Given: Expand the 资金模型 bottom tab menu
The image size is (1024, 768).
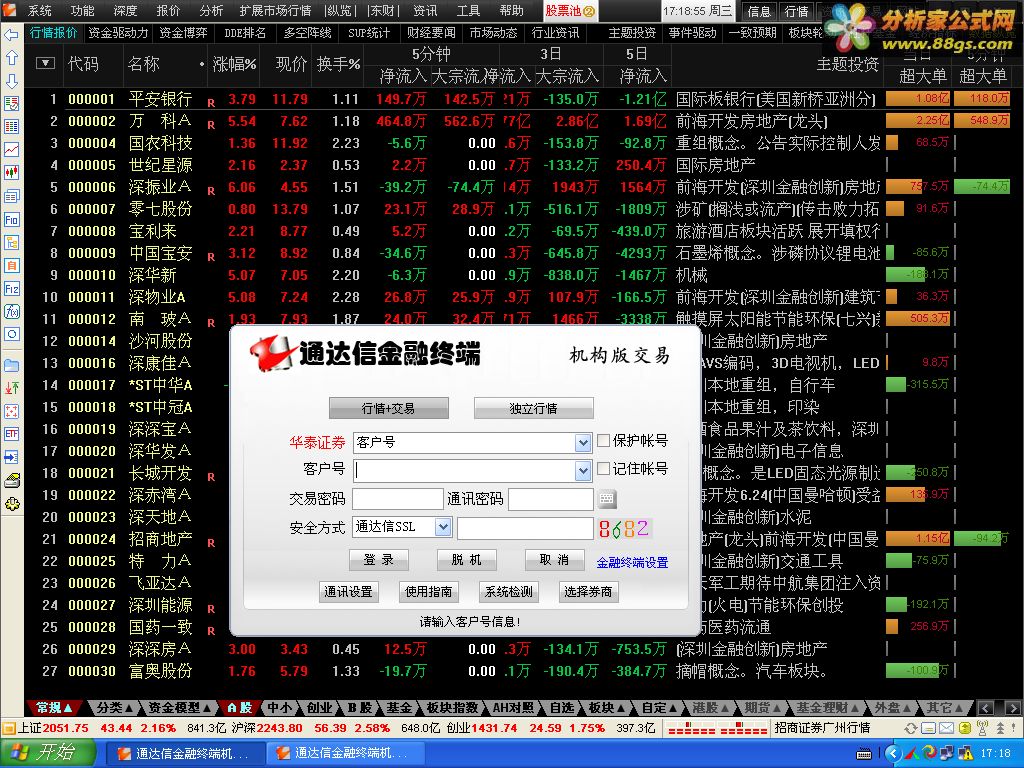Looking at the screenshot, I should pos(180,707).
